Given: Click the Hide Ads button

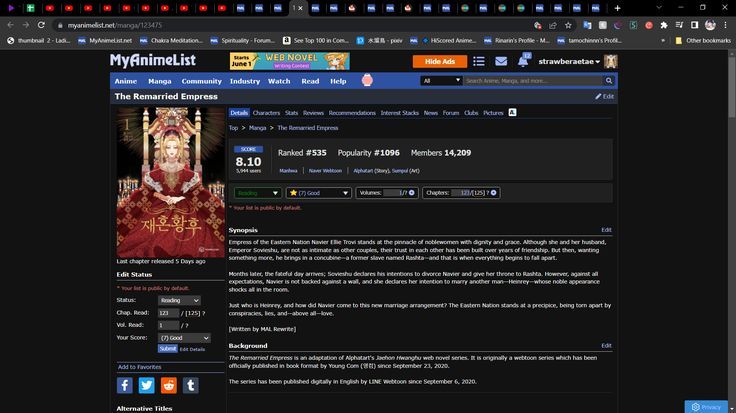Looking at the screenshot, I should [440, 61].
